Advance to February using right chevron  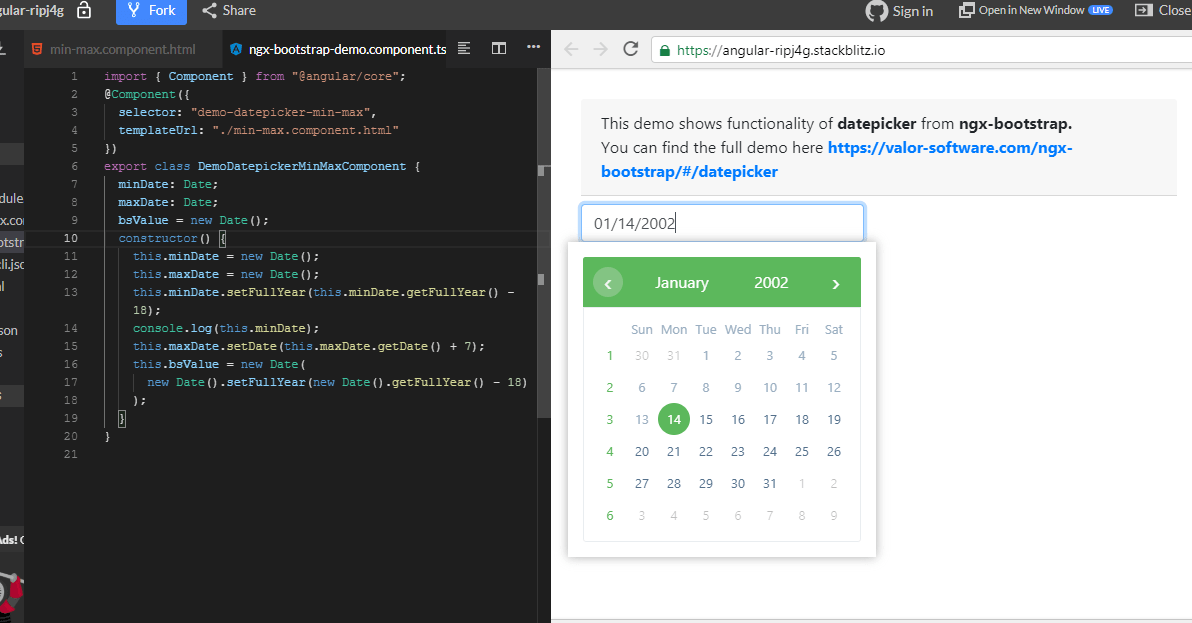(836, 283)
